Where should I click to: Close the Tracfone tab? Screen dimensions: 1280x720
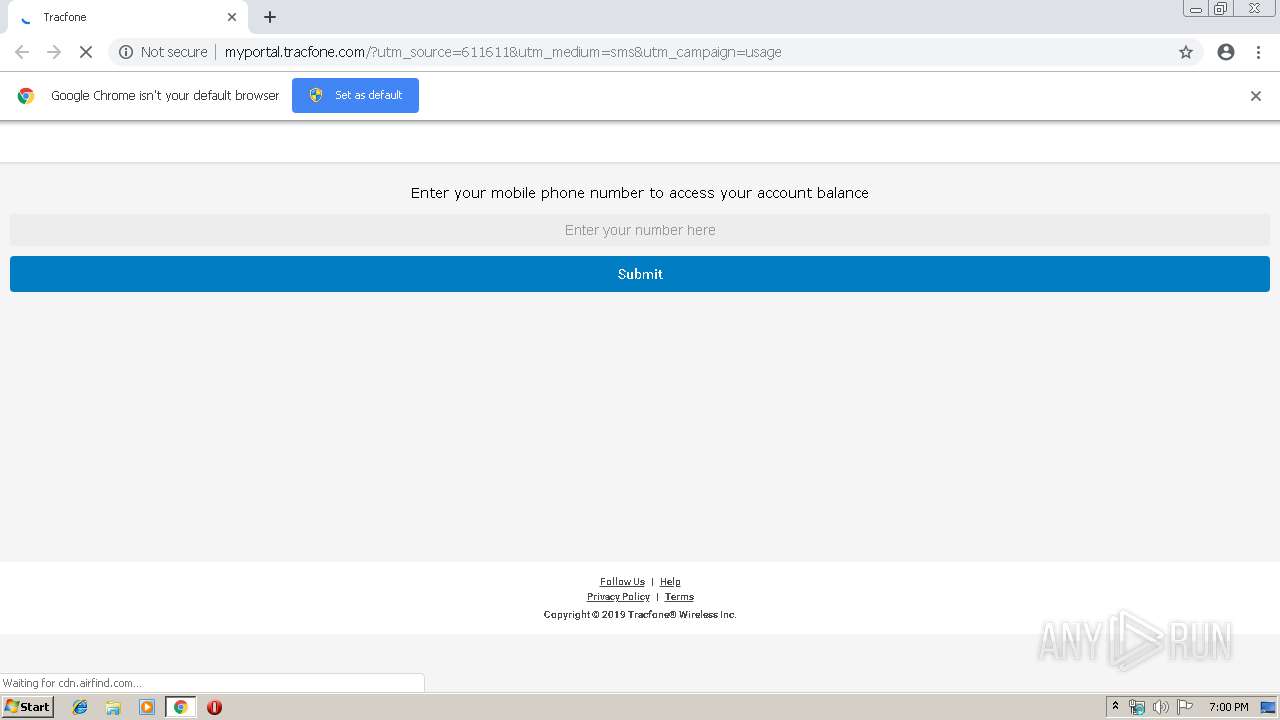(232, 17)
